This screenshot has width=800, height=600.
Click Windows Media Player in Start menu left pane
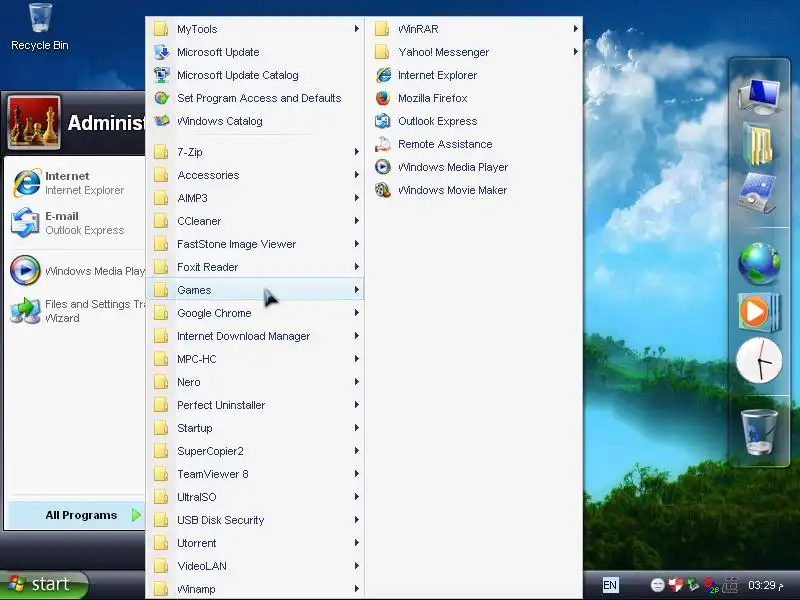pos(77,270)
